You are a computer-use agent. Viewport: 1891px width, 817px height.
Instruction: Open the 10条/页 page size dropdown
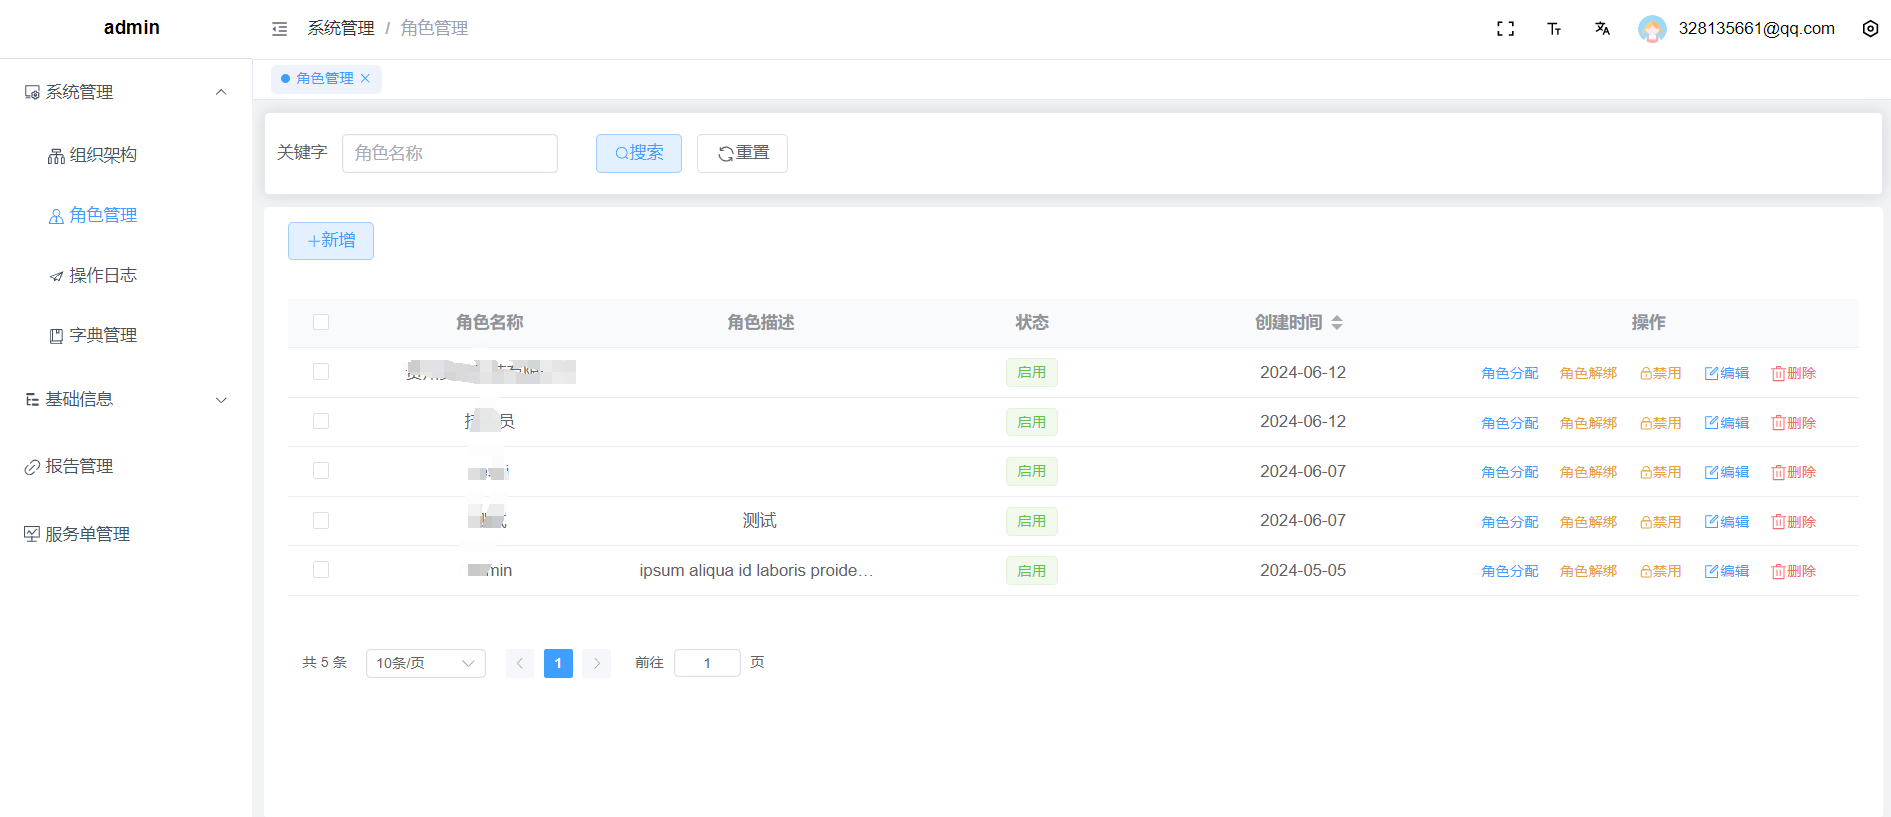[425, 663]
